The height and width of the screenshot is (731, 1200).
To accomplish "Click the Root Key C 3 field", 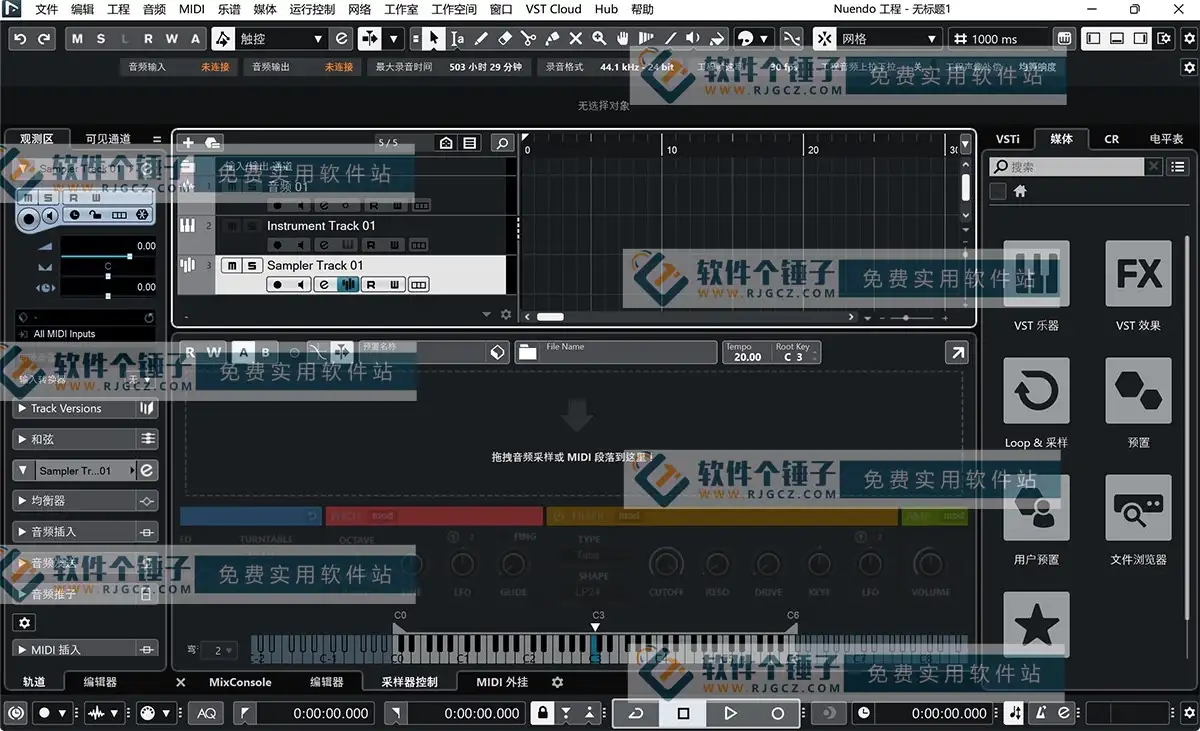I will (795, 352).
